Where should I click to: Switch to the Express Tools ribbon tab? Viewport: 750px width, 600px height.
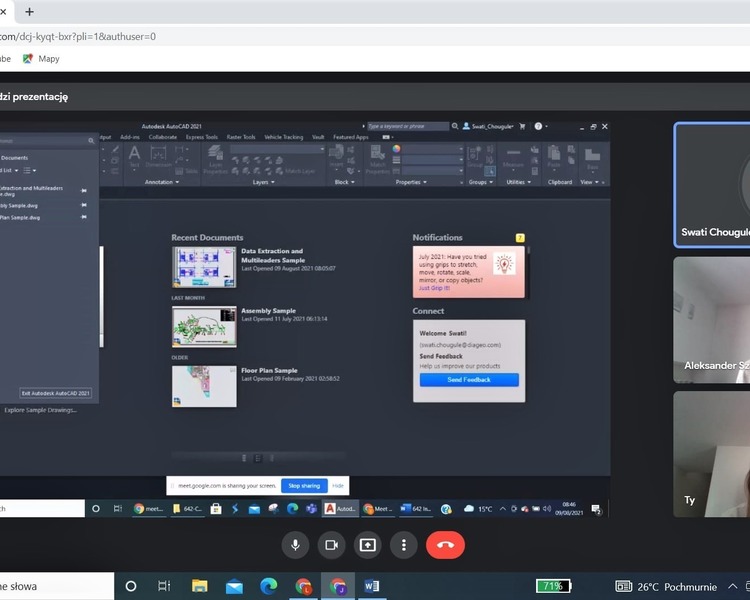pos(201,137)
